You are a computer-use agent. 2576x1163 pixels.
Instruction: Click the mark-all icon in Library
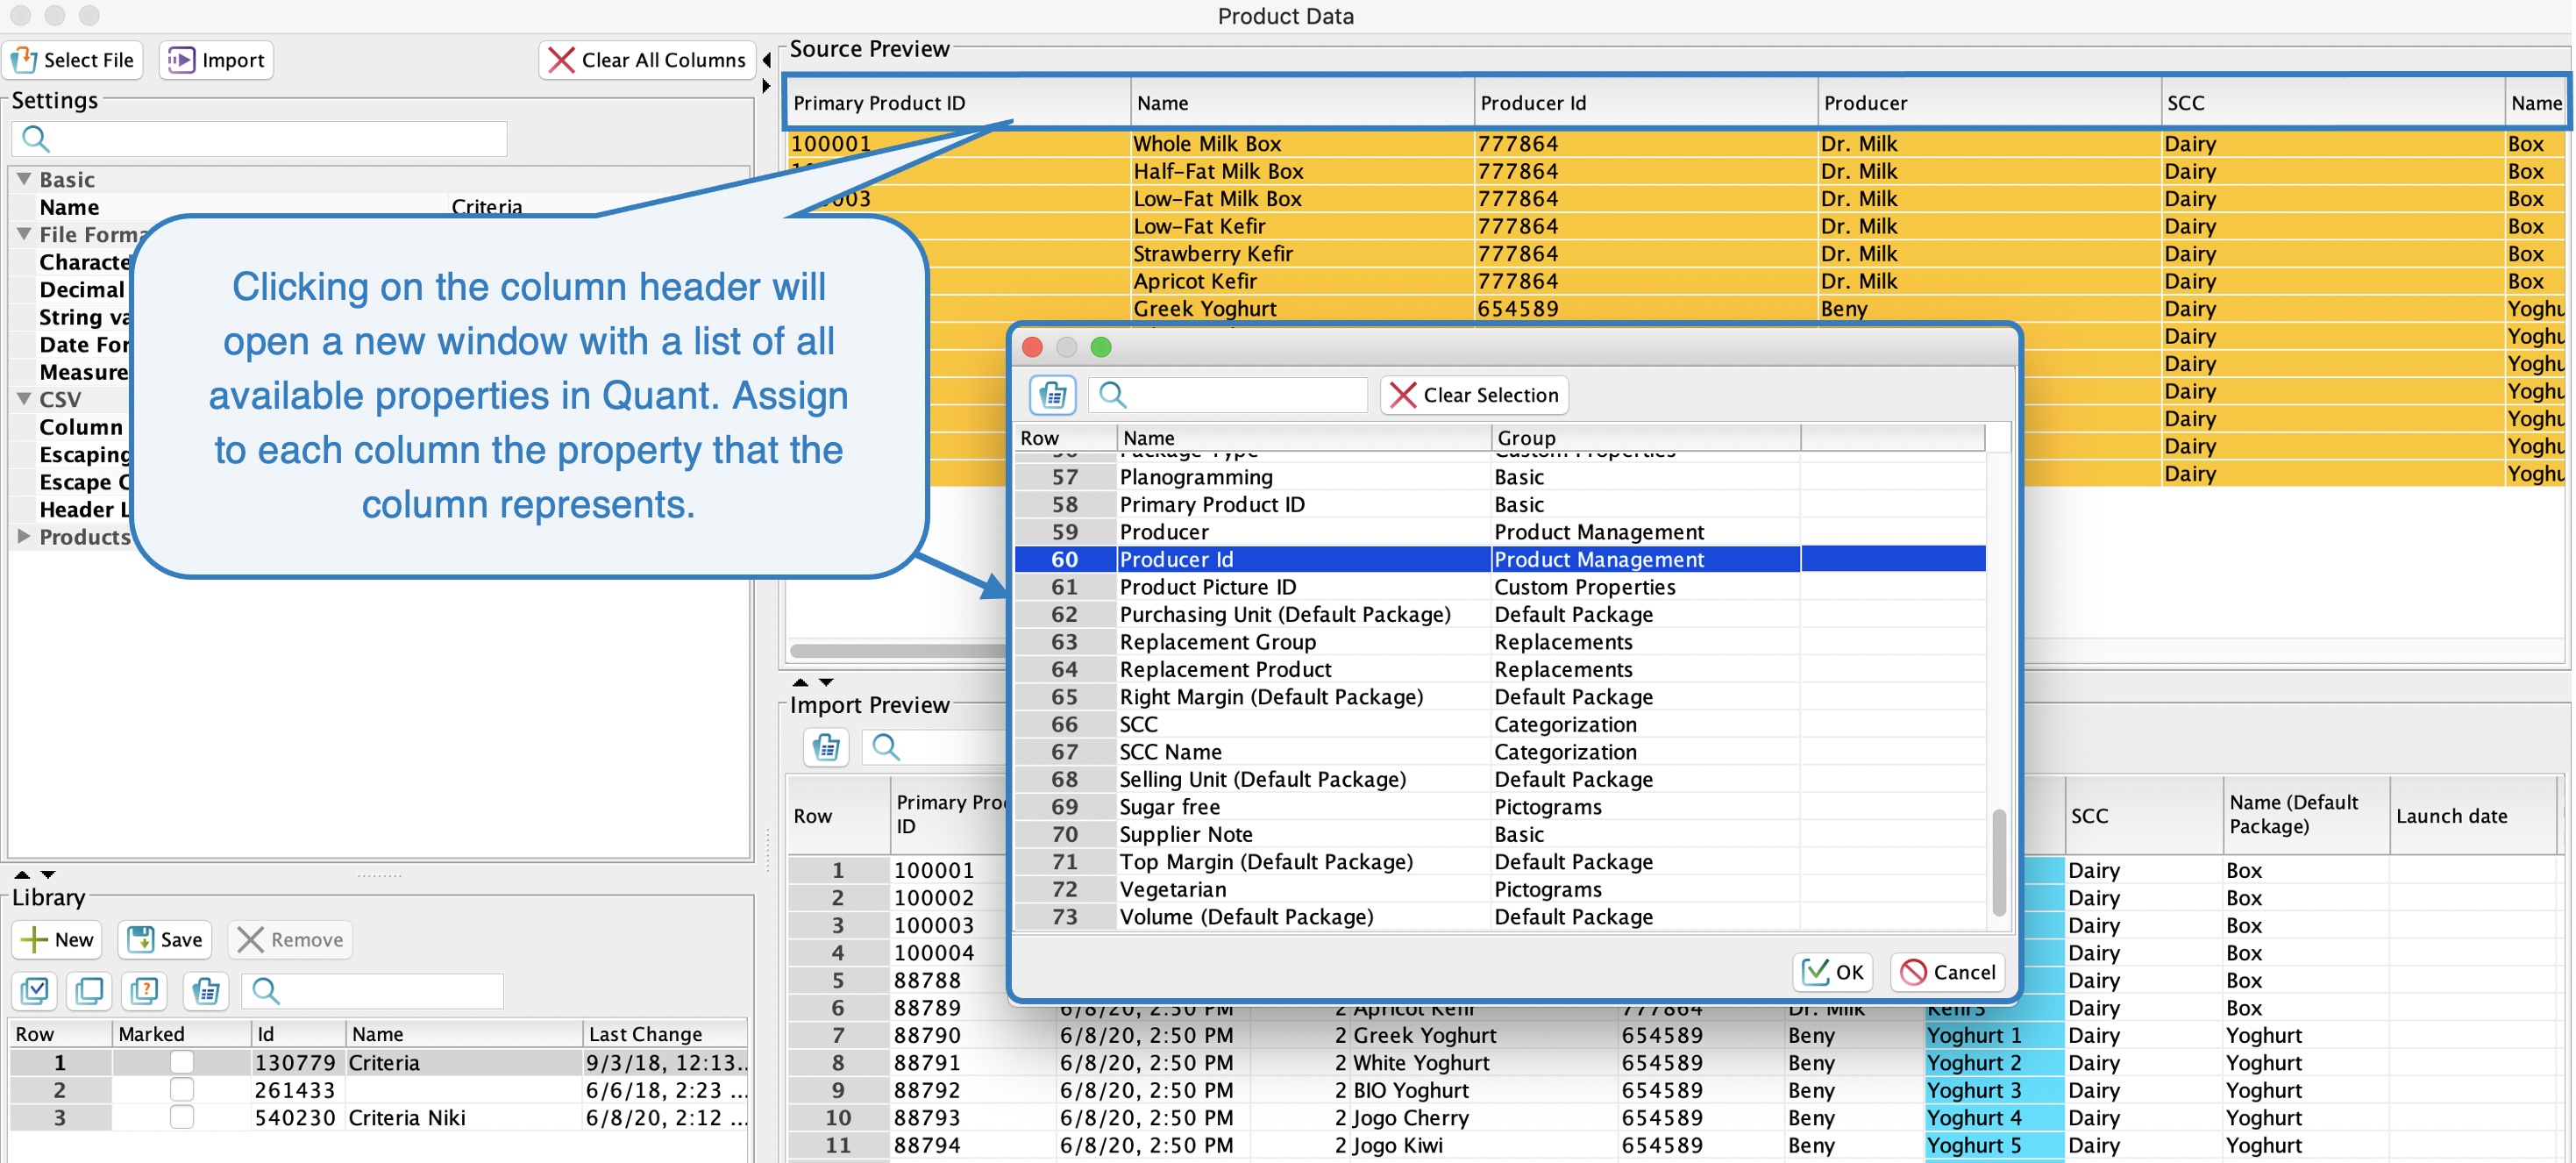point(34,991)
